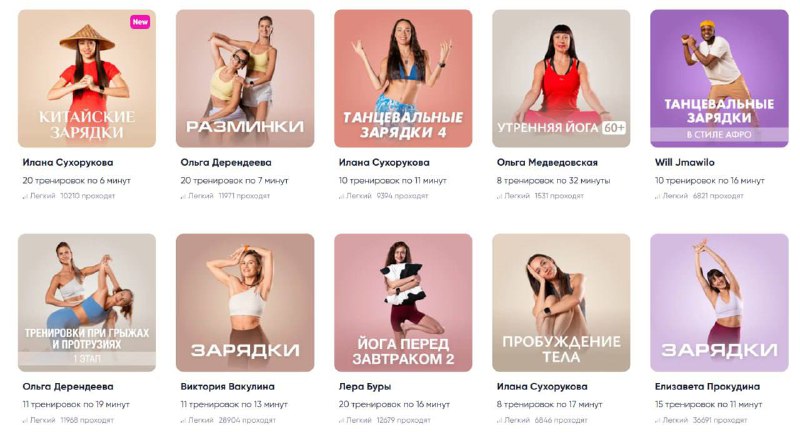Open Утренняя йога 60+ program image
Image resolution: width=800 pixels, height=434 pixels.
click(x=561, y=79)
